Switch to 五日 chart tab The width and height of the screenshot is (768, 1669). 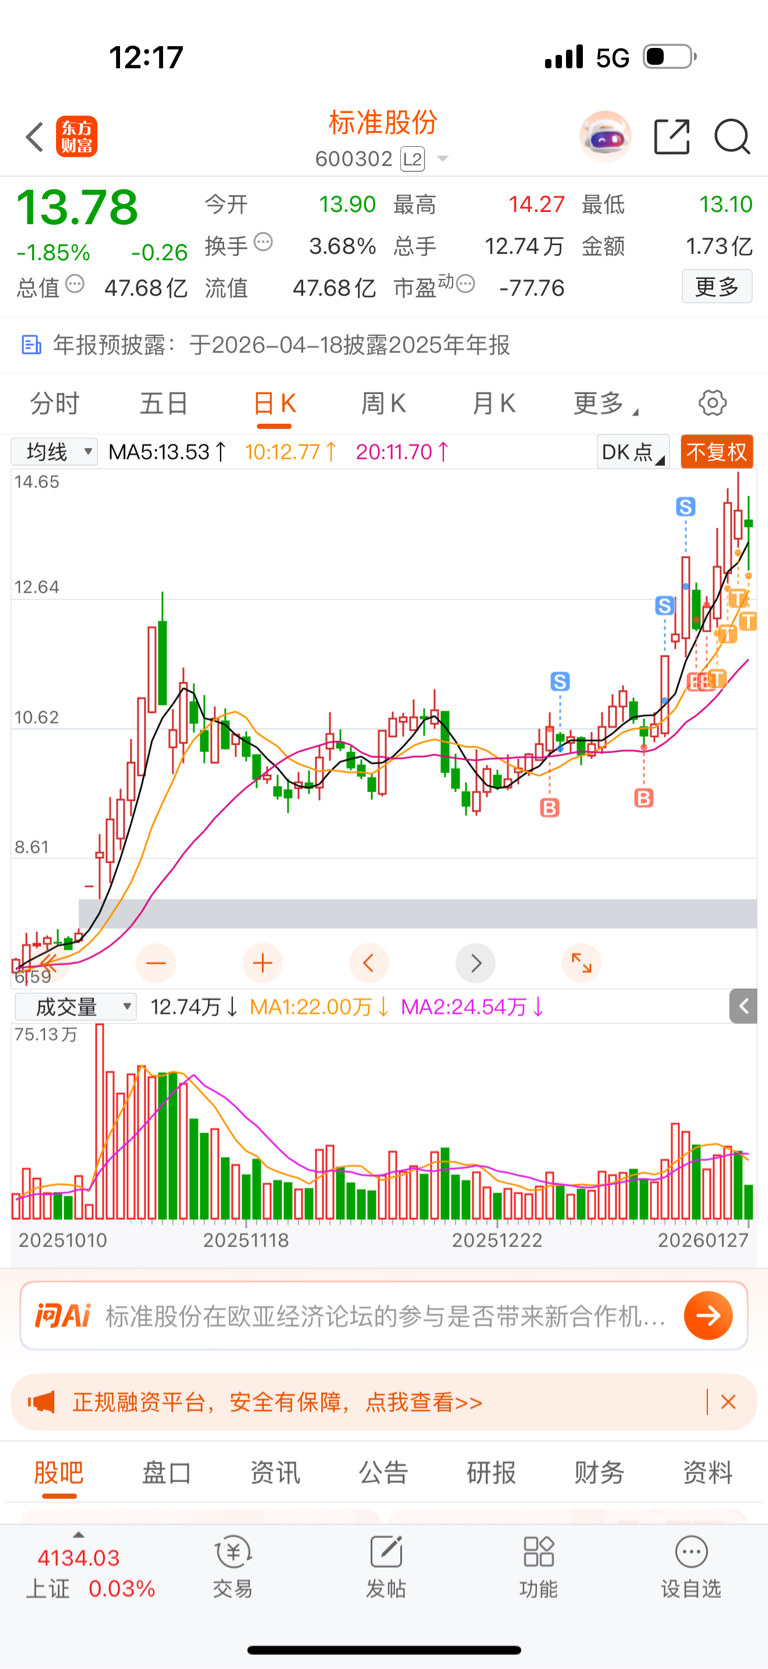pos(164,403)
